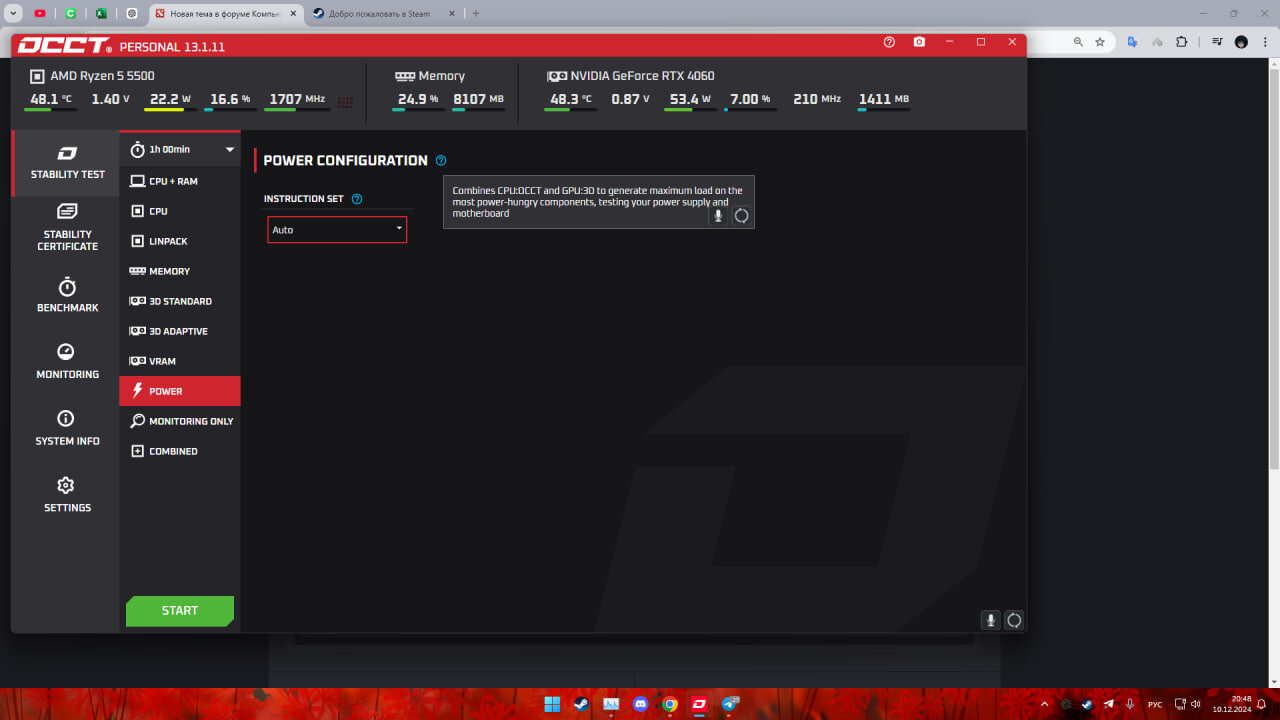Click the OCCT icon in the taskbar

click(700, 704)
